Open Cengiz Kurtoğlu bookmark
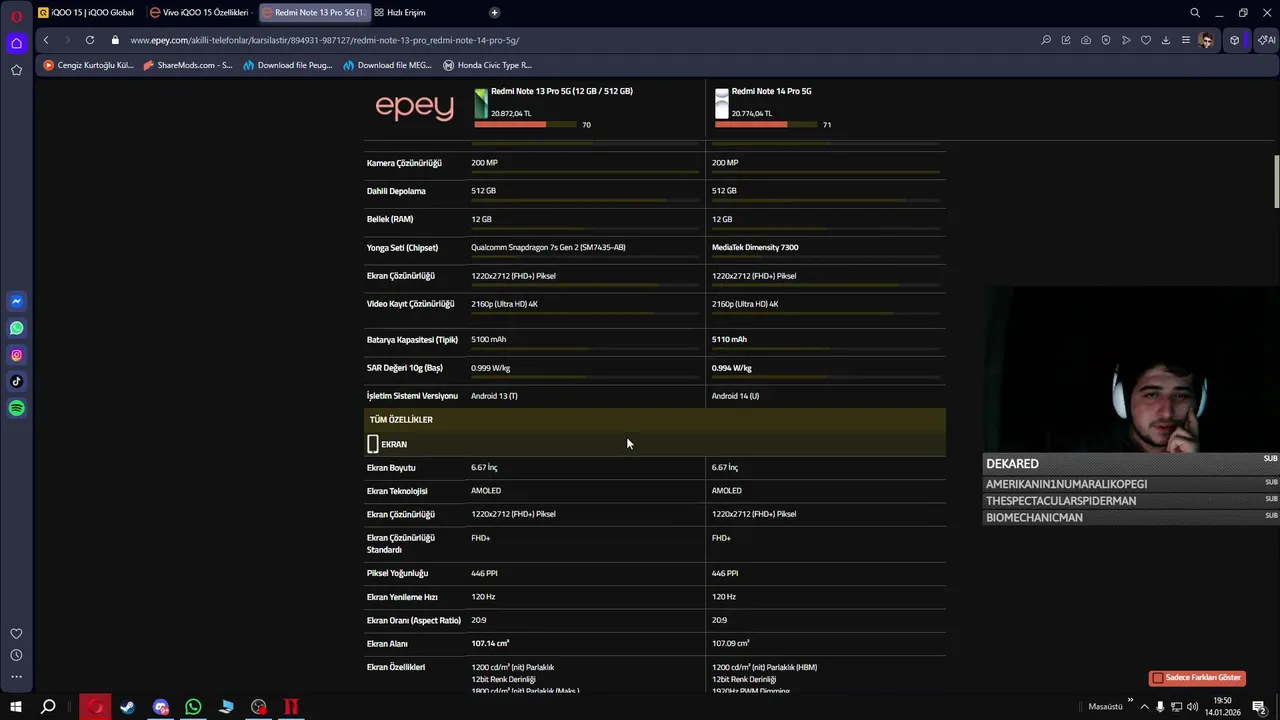 coord(88,65)
